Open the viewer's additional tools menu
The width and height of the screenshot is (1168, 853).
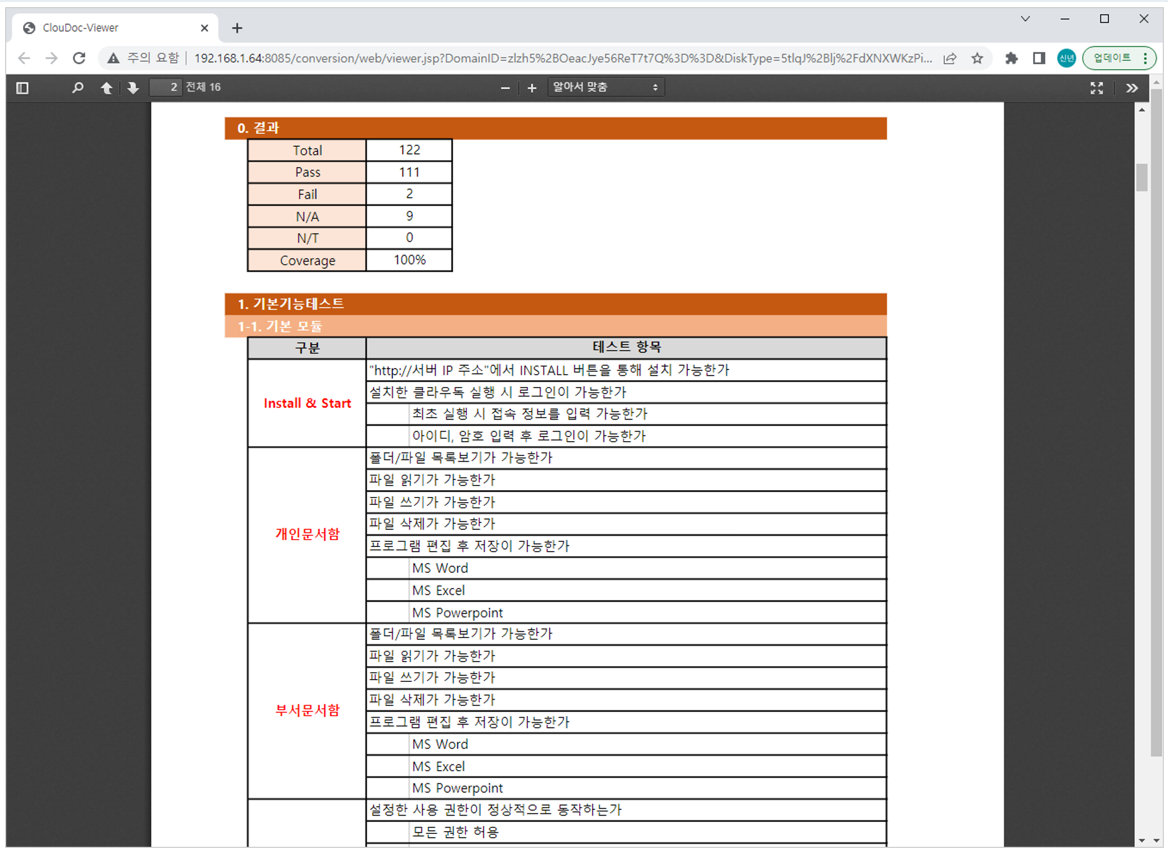[x=1132, y=88]
